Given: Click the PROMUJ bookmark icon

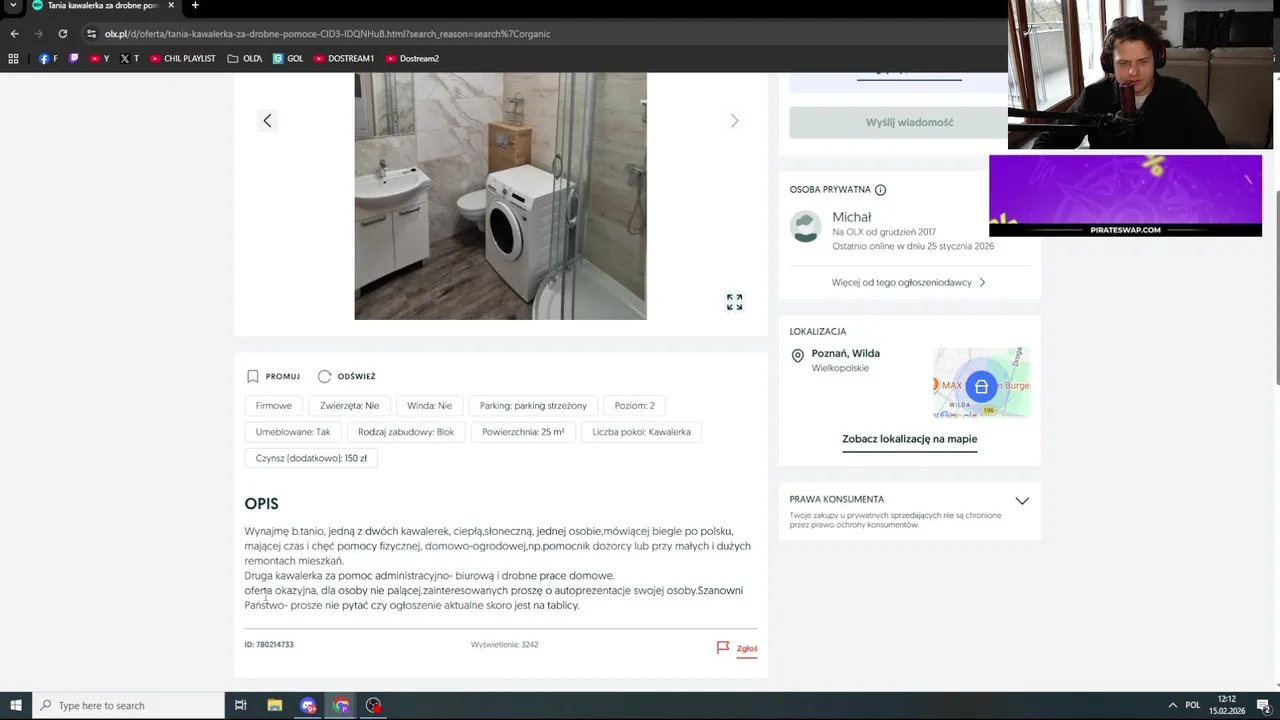Looking at the screenshot, I should click(x=253, y=377).
